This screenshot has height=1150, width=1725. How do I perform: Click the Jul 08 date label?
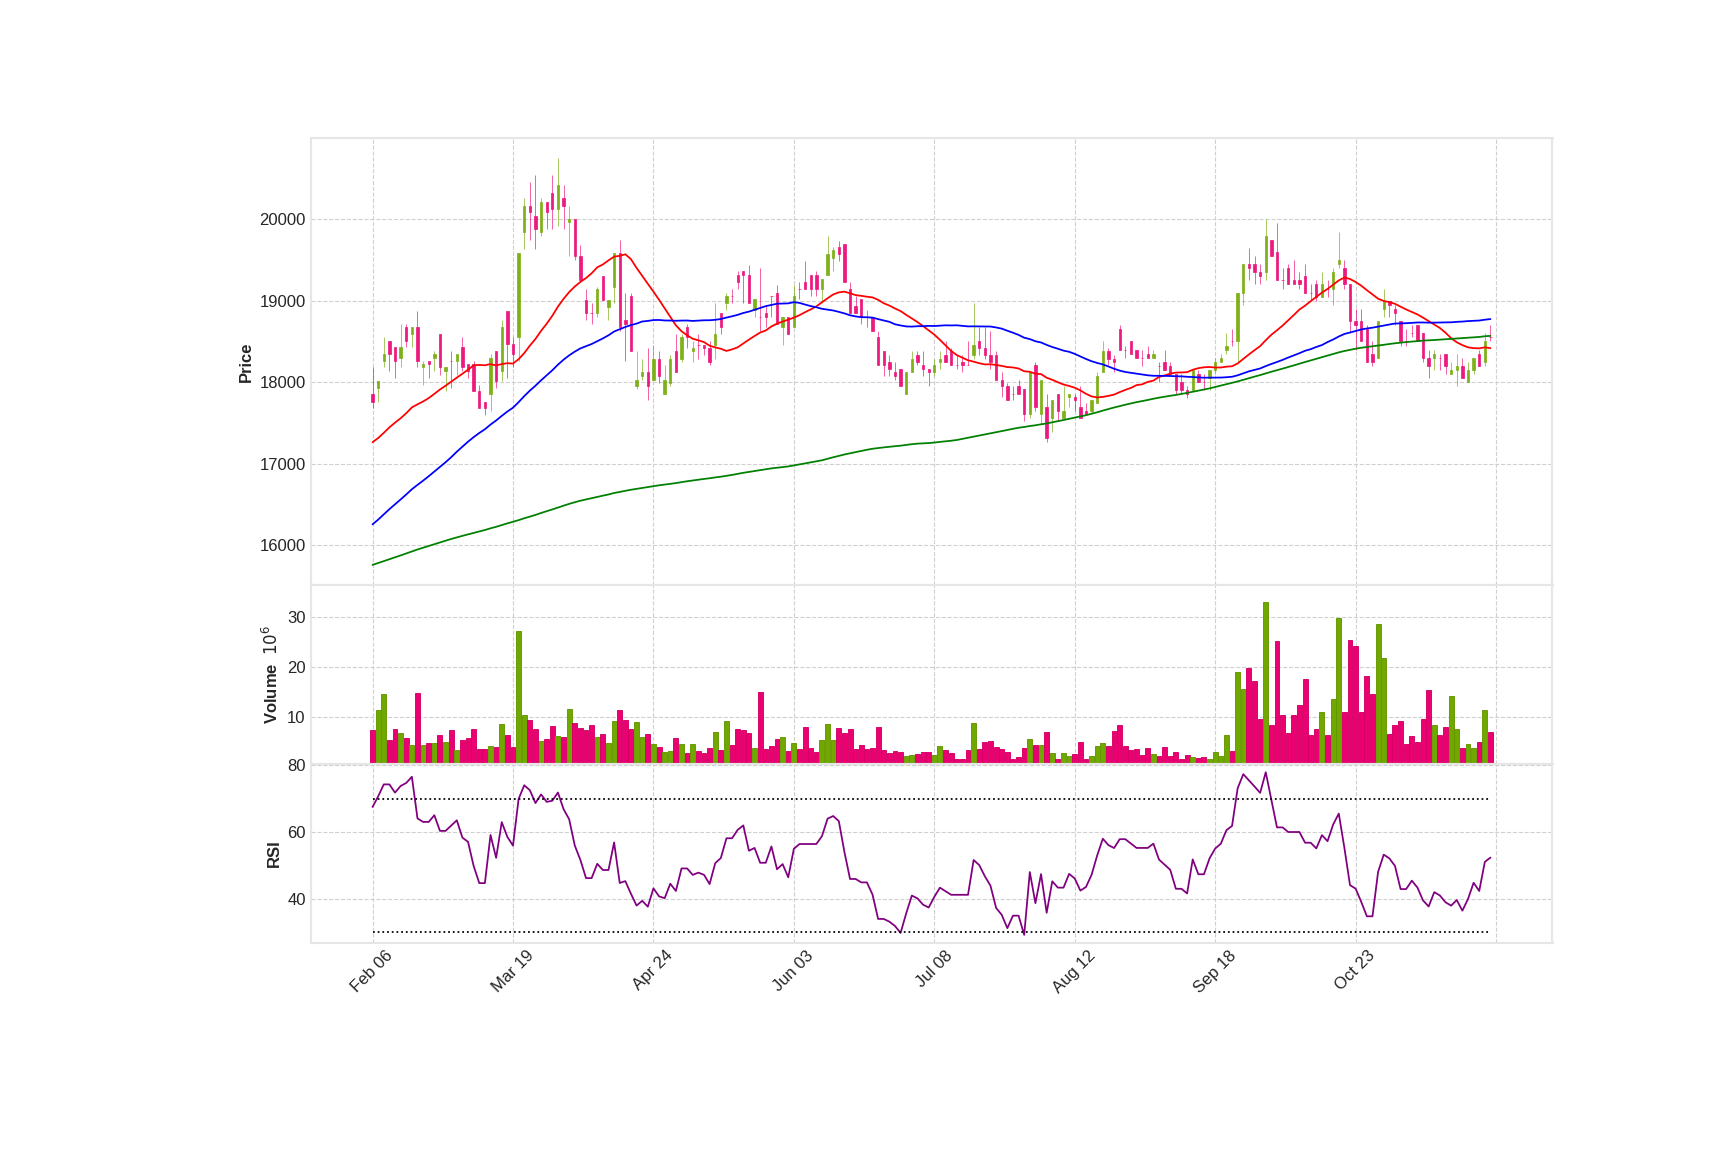933,970
